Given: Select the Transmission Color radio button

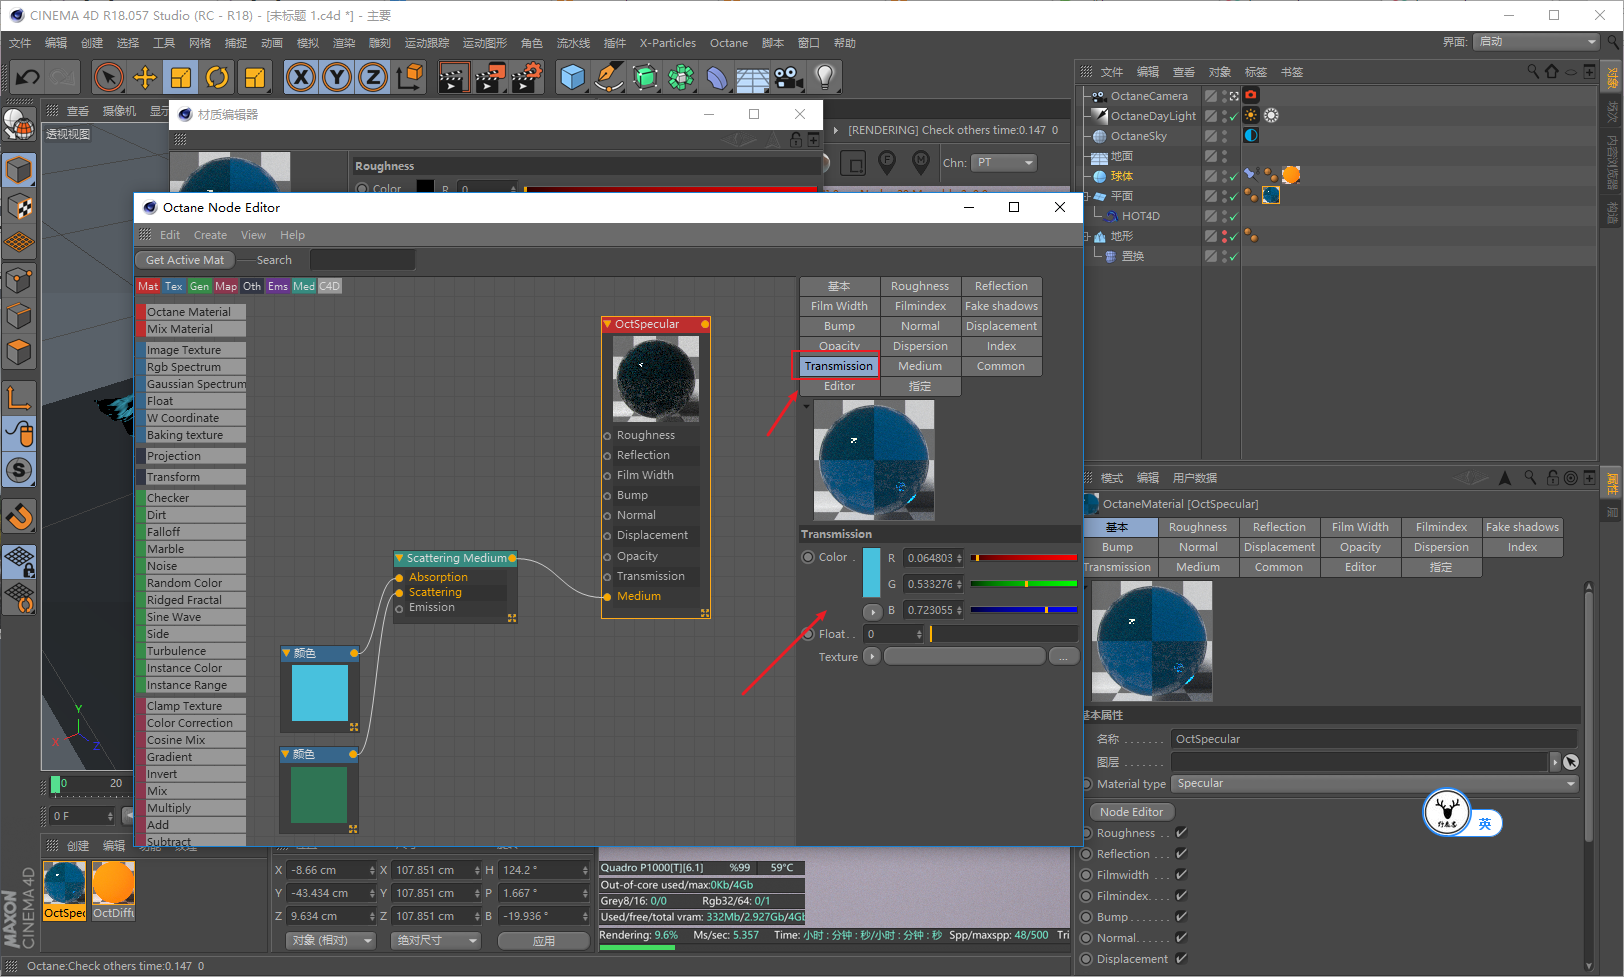Looking at the screenshot, I should click(808, 557).
